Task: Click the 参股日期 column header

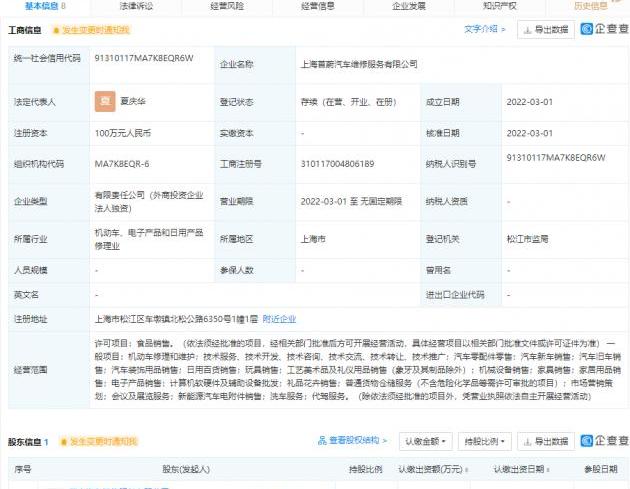Action: 601,469
